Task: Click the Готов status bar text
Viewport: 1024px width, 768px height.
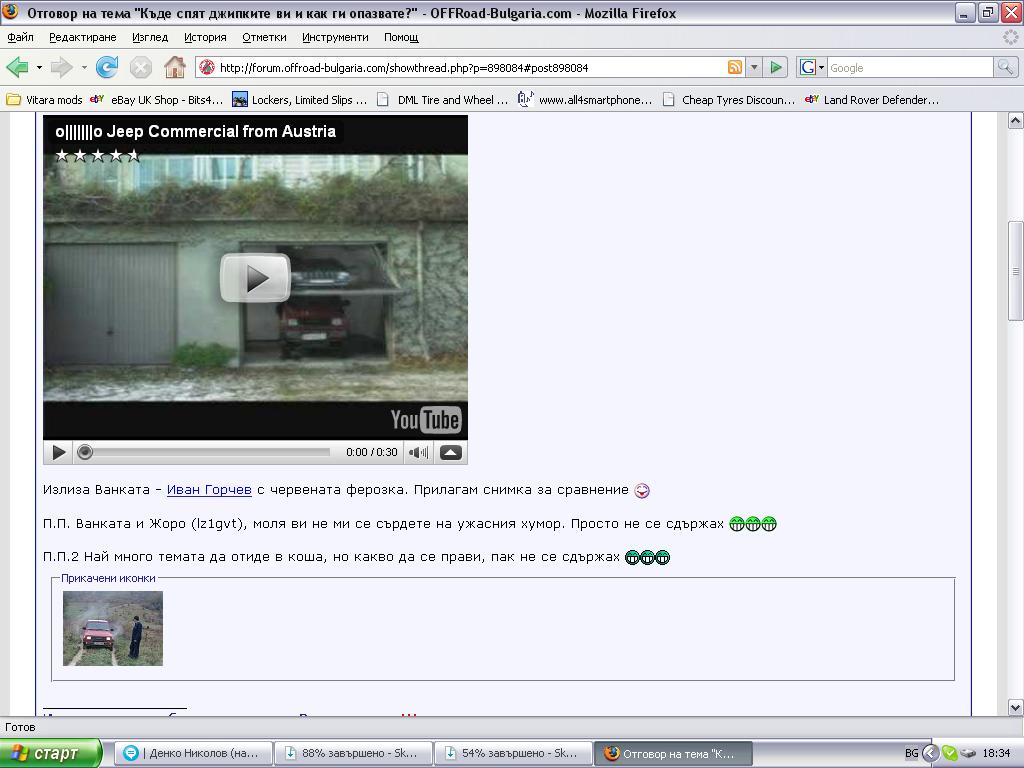Action: 20,727
